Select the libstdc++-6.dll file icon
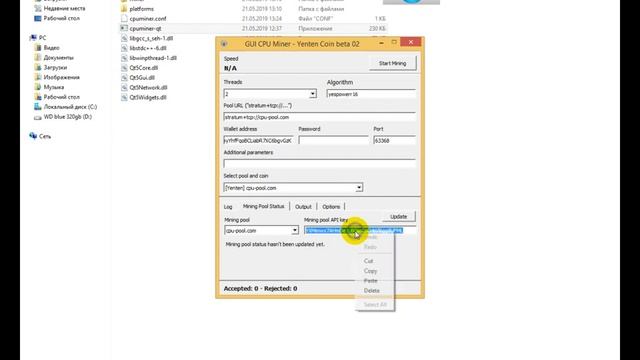The image size is (640, 360). click(x=124, y=48)
